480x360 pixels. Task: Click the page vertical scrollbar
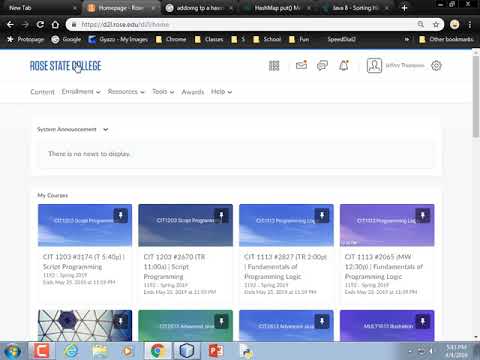pyautogui.click(x=476, y=97)
